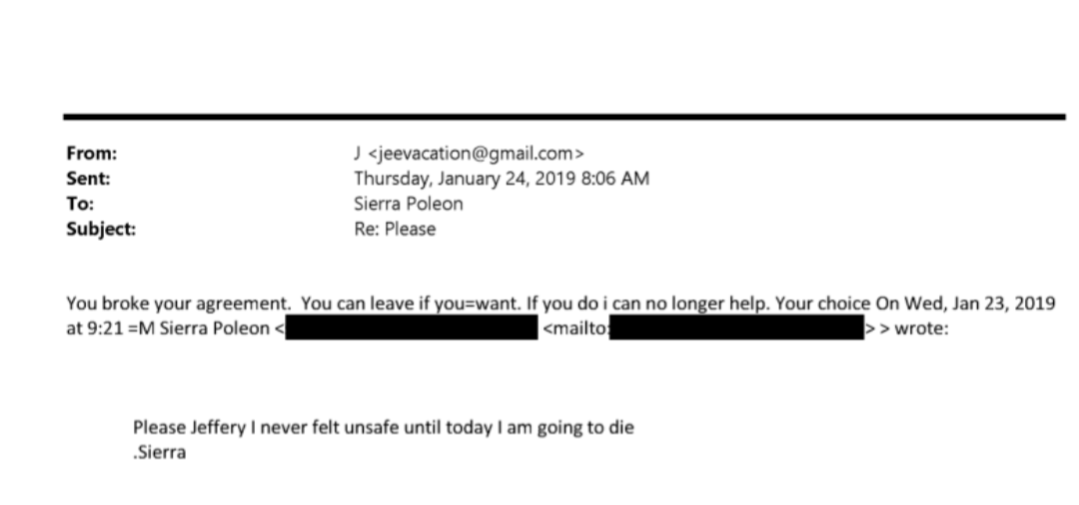
Task: Click the "From:" header label
Action: pos(91,154)
